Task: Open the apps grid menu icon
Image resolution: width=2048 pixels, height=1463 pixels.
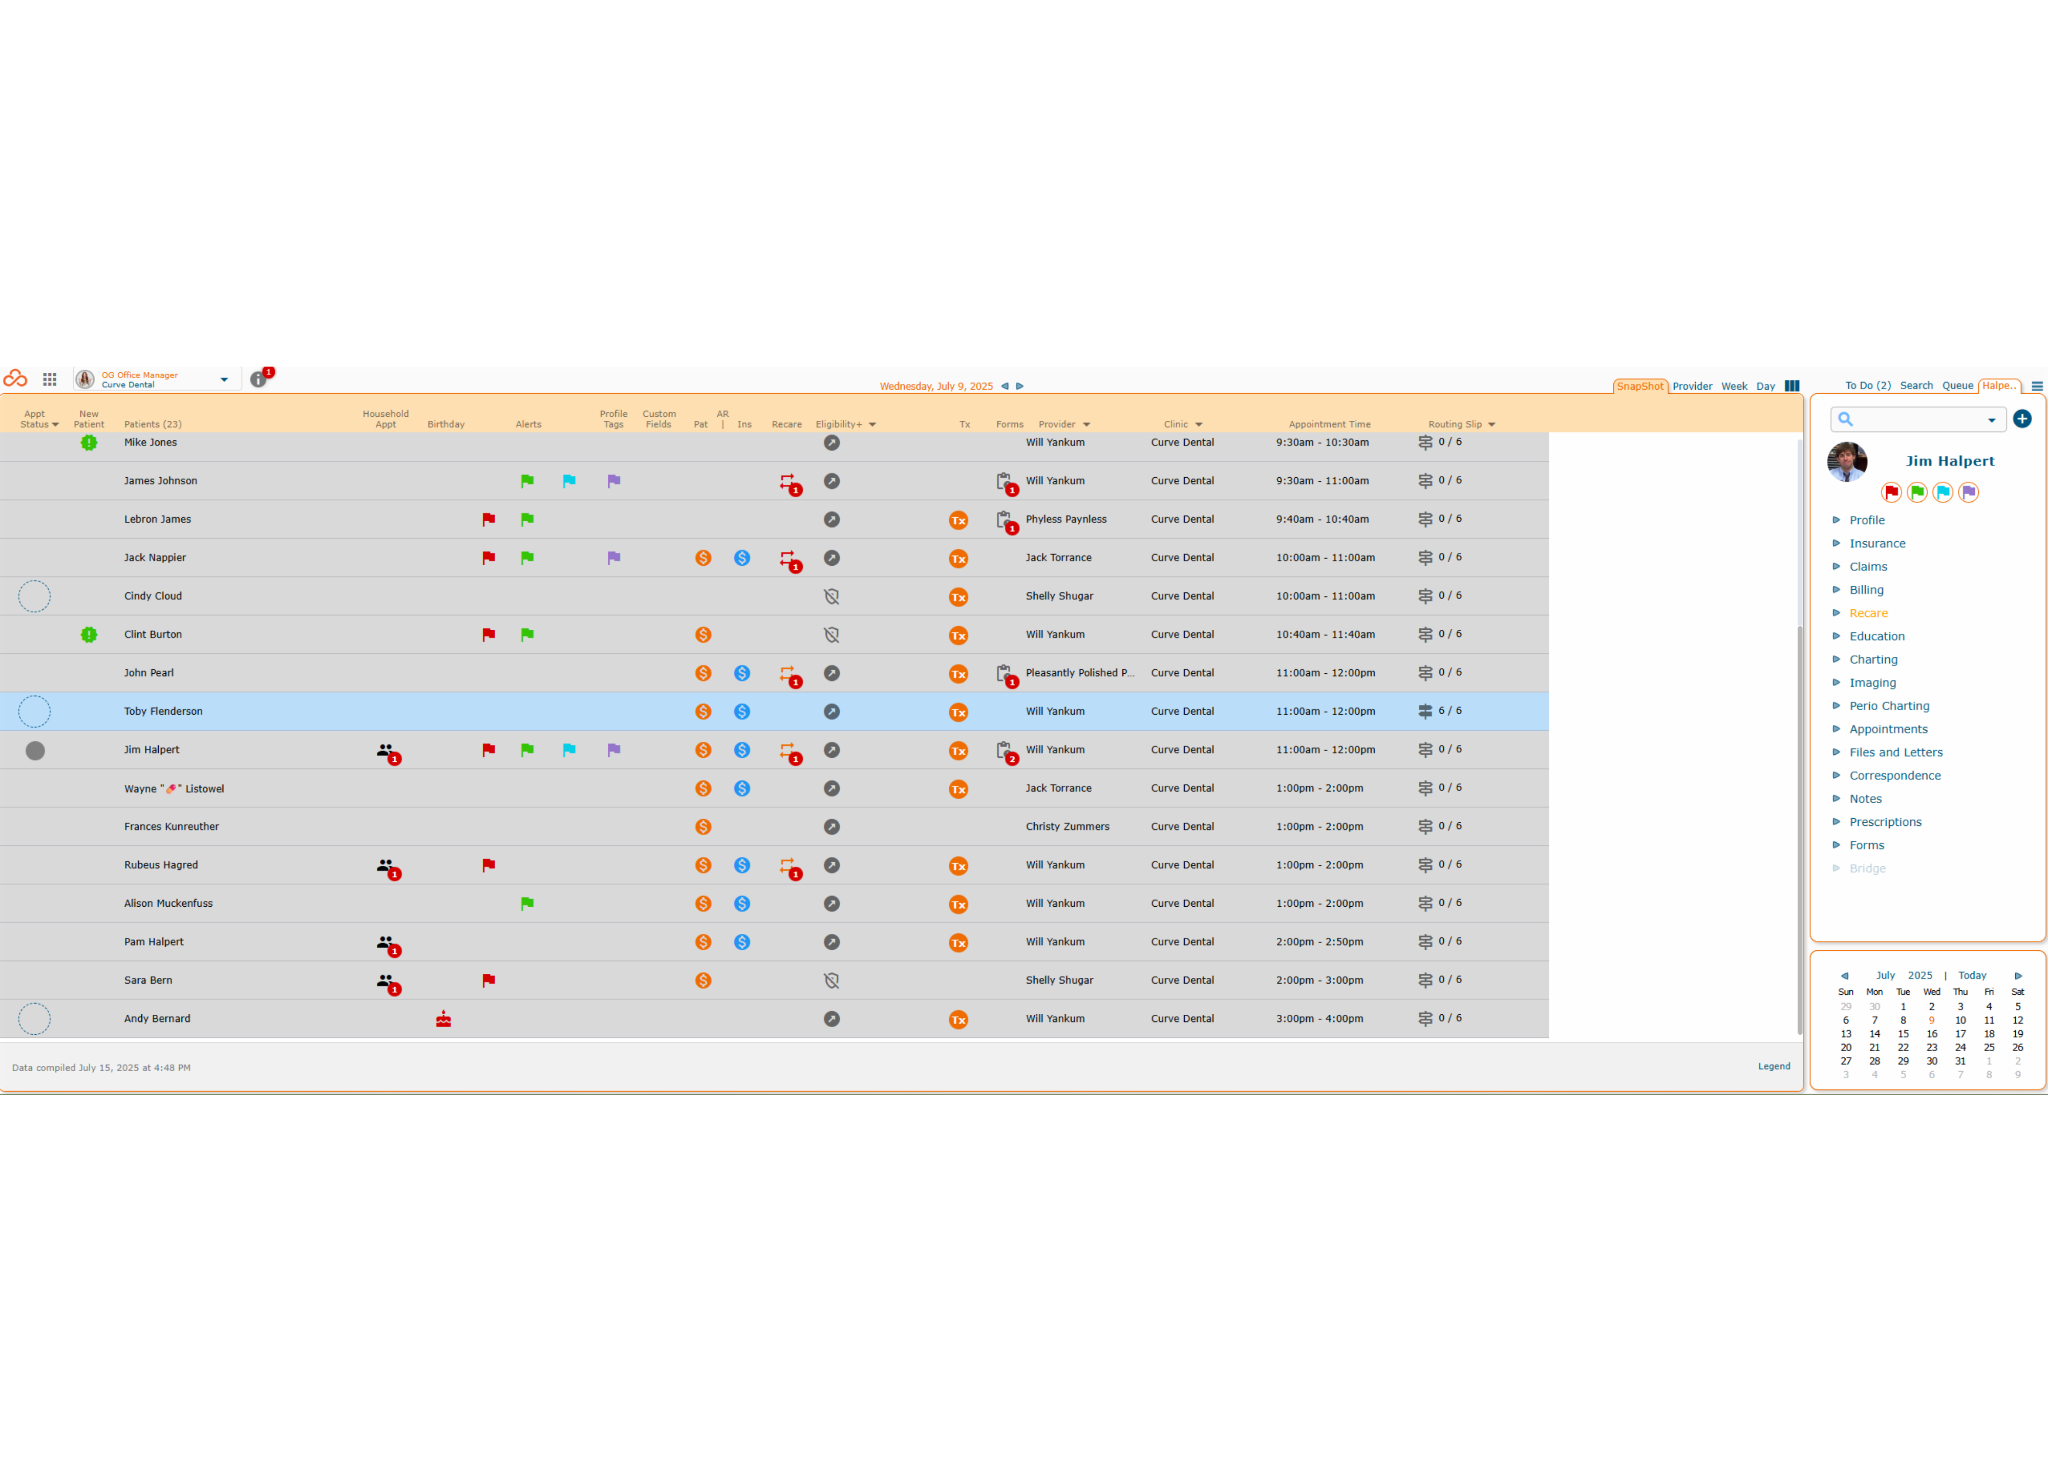Action: 50,380
